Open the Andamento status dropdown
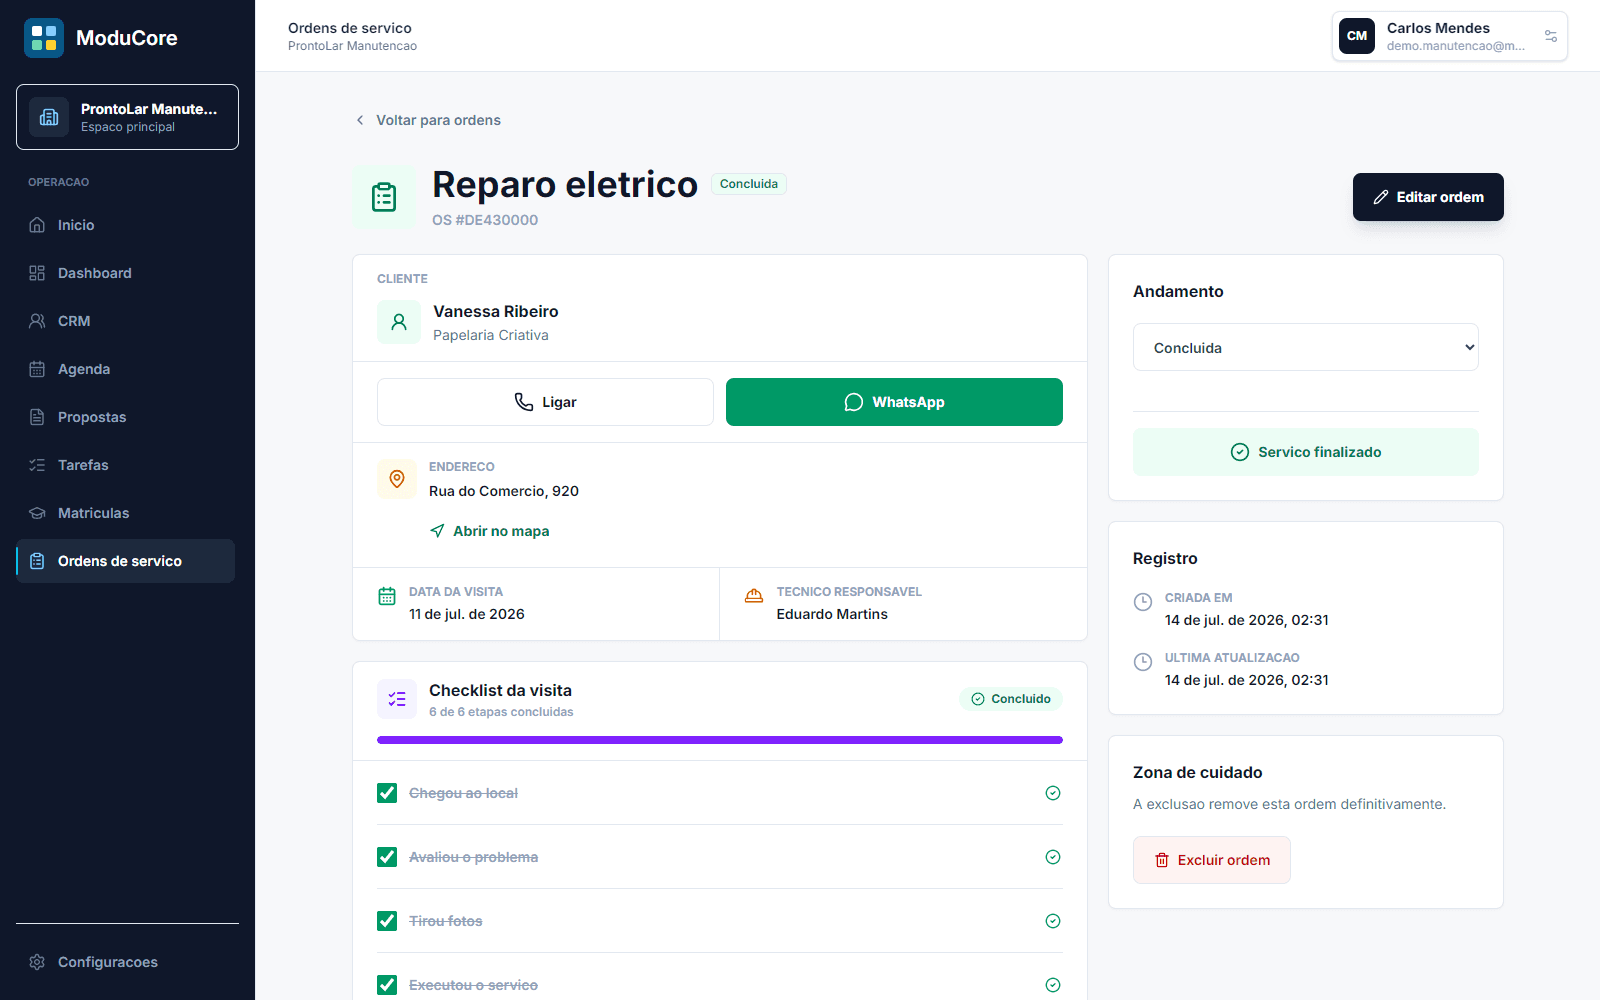The image size is (1600, 1000). tap(1305, 347)
